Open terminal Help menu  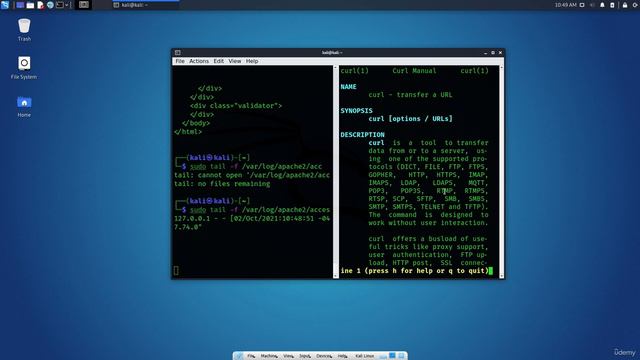pos(252,61)
